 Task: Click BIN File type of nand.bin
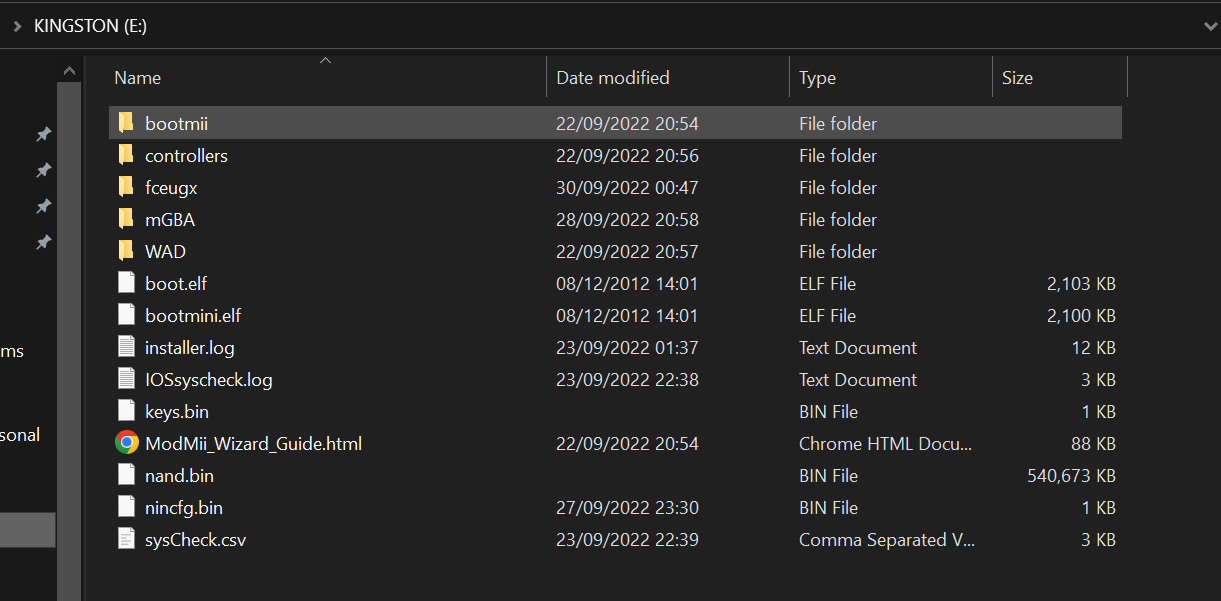828,476
